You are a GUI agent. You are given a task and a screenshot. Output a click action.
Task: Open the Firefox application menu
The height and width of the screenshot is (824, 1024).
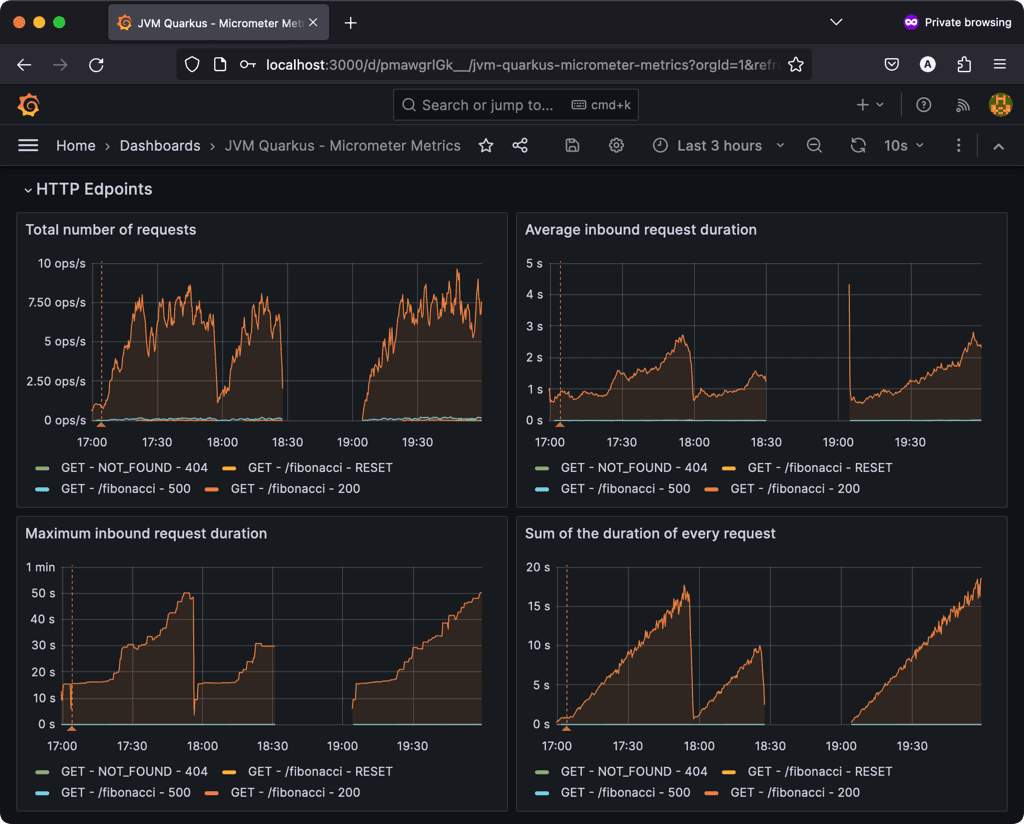[999, 64]
